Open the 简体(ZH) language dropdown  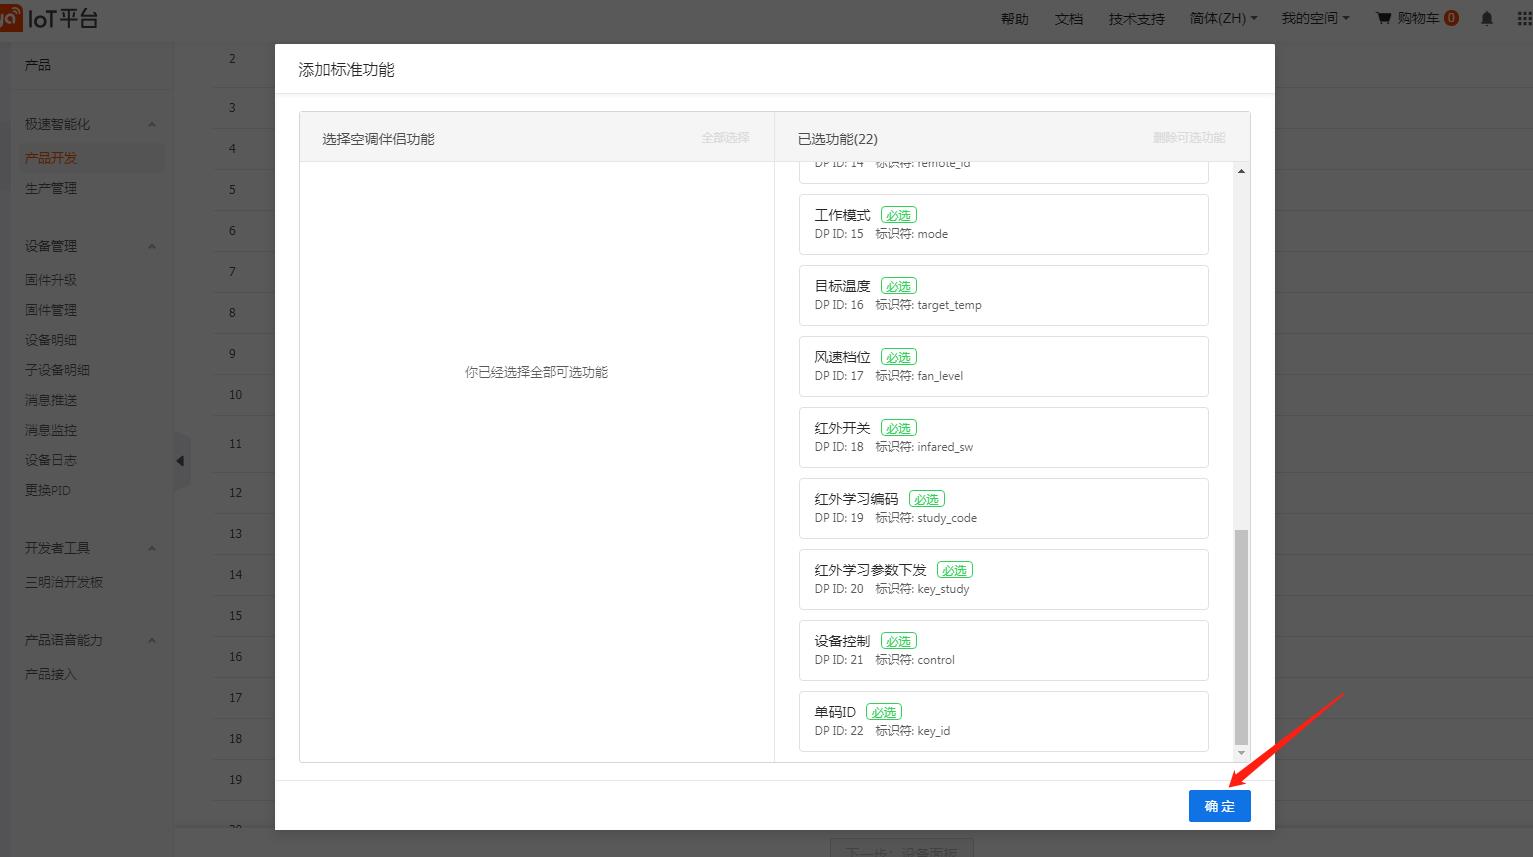(x=1223, y=18)
